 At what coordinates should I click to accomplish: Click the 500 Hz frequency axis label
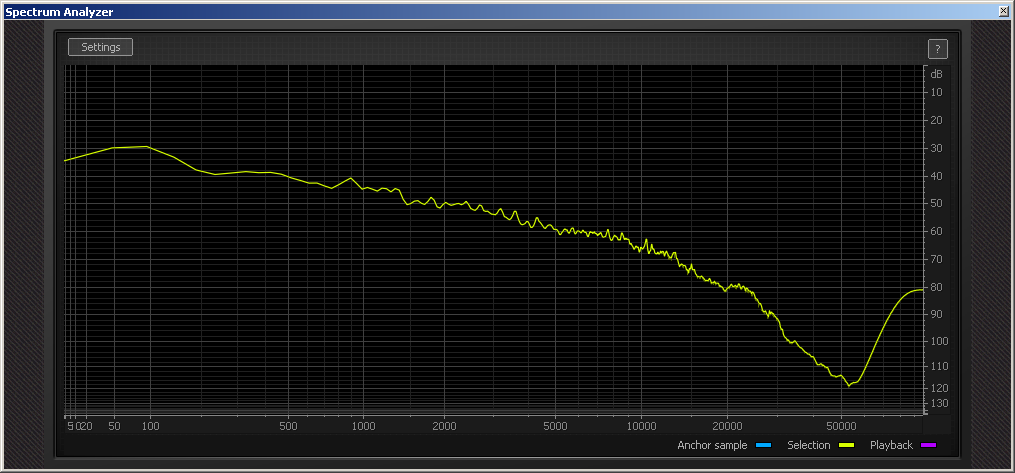[x=288, y=426]
